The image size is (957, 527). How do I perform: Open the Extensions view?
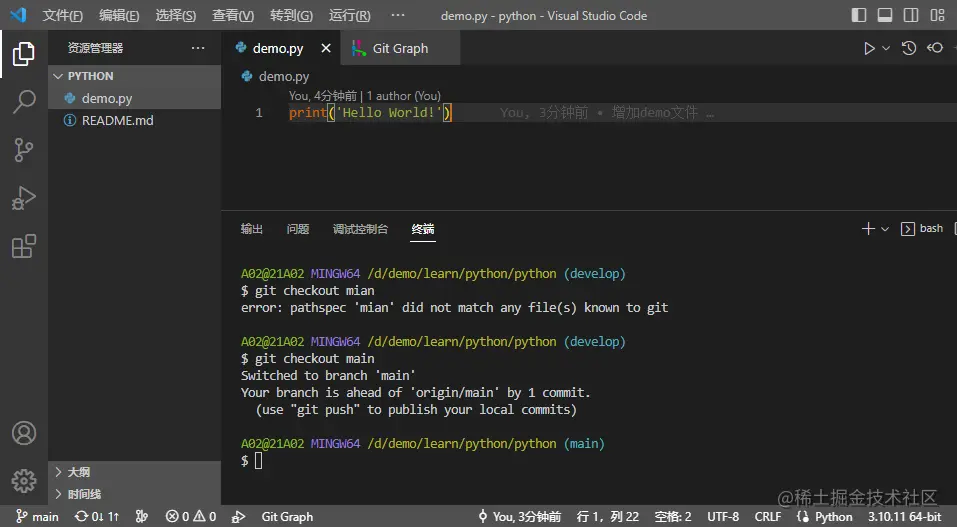coord(24,246)
